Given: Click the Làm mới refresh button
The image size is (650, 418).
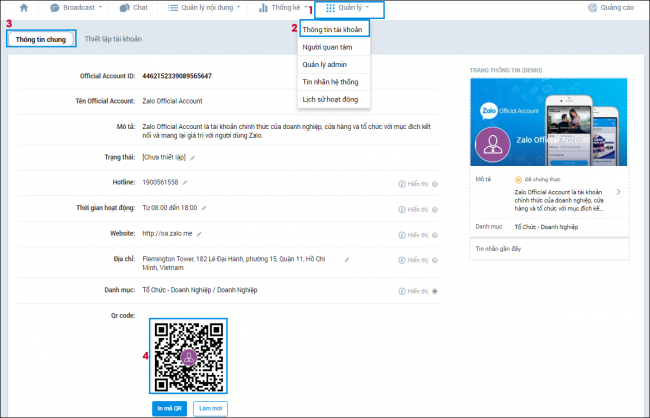Looking at the screenshot, I should click(x=211, y=408).
